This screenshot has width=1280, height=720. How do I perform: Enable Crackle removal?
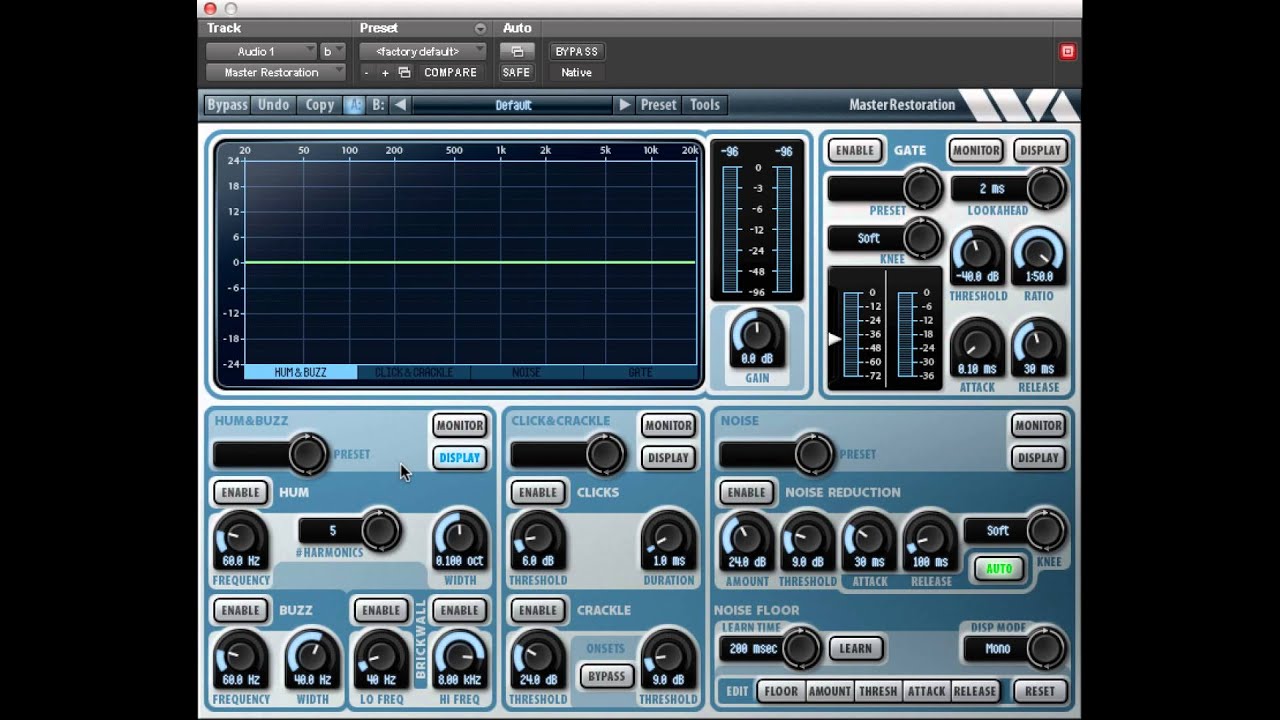(537, 610)
